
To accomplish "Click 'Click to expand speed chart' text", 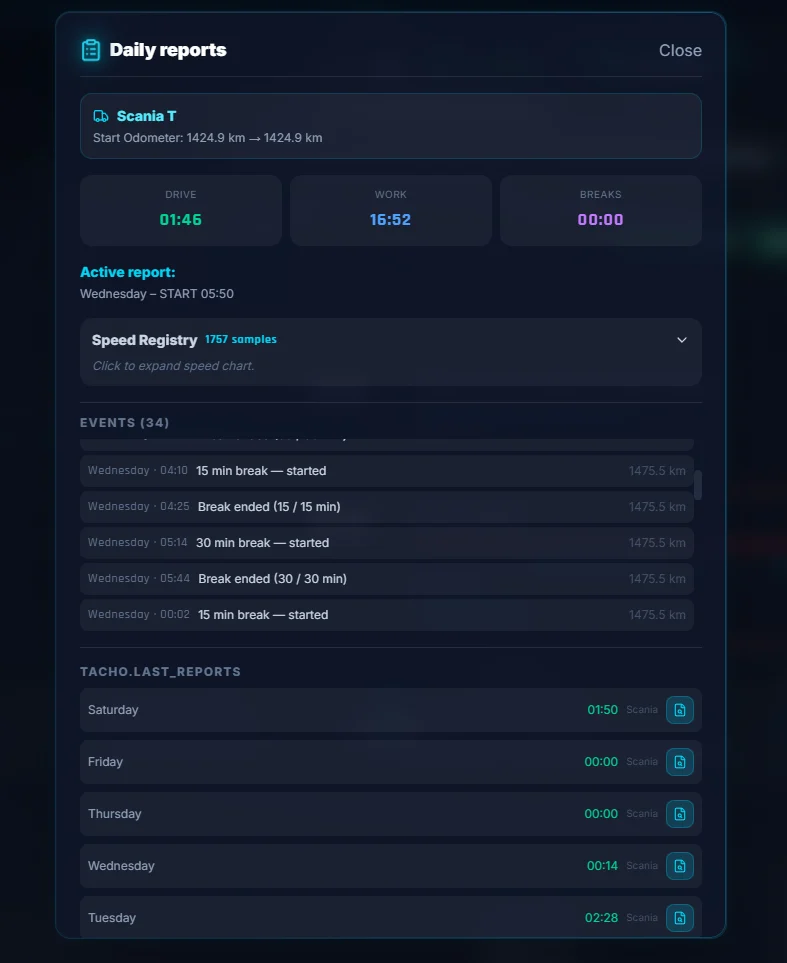I will pyautogui.click(x=173, y=366).
